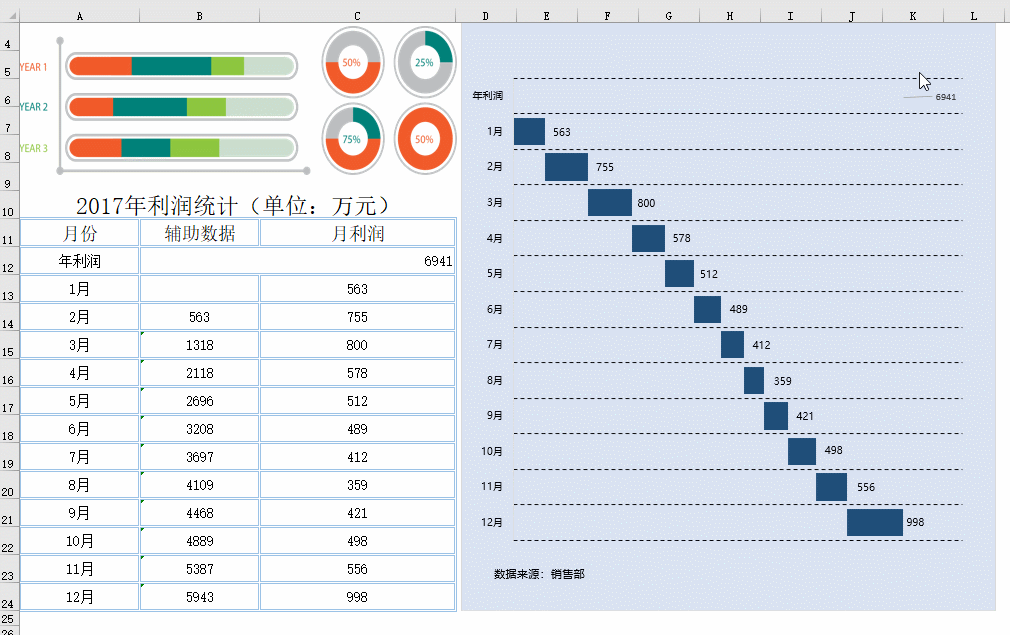1010x635 pixels.
Task: Select the table cell with value 3697
Action: (x=199, y=457)
